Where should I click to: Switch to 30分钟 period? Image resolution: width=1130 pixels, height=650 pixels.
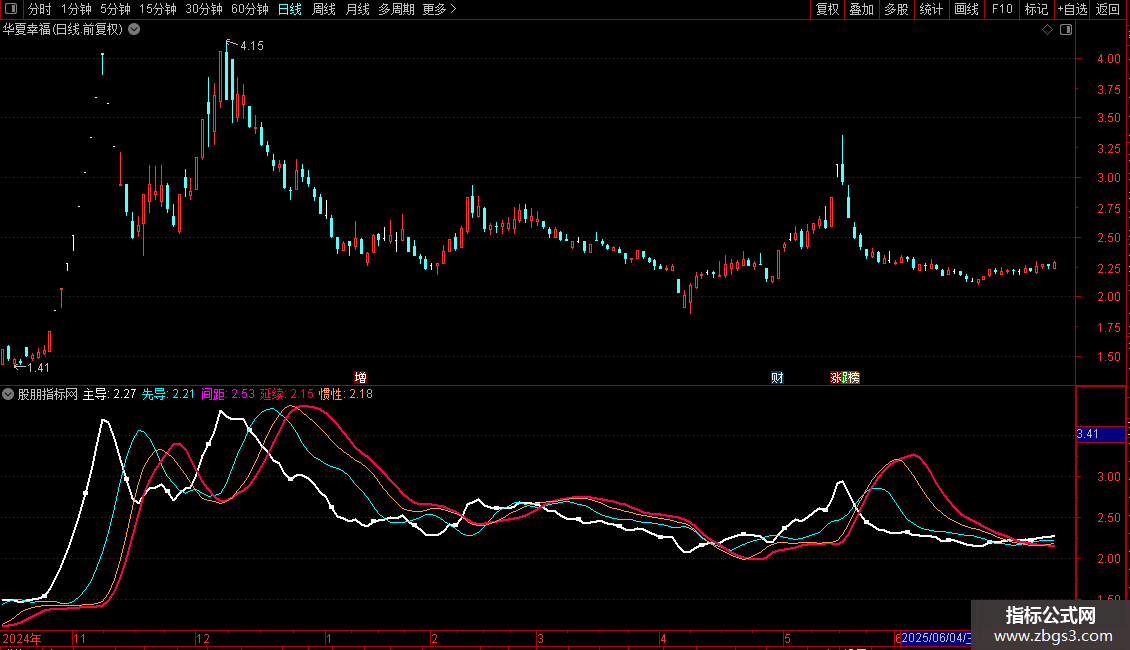[204, 9]
